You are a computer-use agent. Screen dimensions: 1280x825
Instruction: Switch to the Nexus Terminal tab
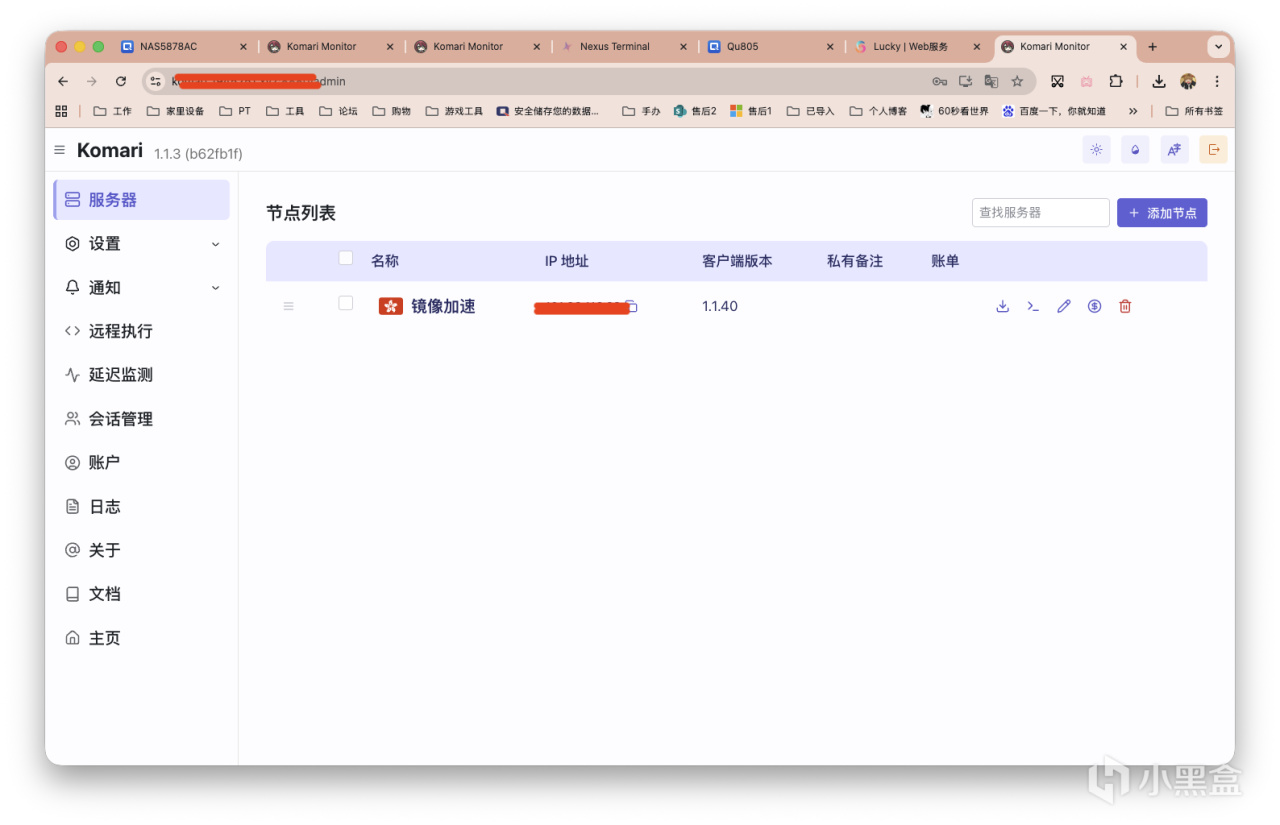[x=625, y=47]
